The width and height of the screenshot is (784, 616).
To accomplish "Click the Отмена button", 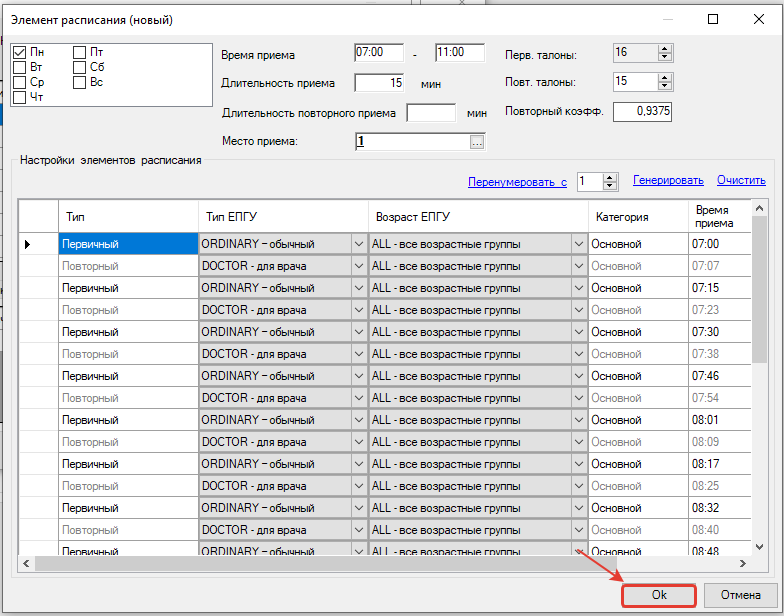I will [740, 595].
